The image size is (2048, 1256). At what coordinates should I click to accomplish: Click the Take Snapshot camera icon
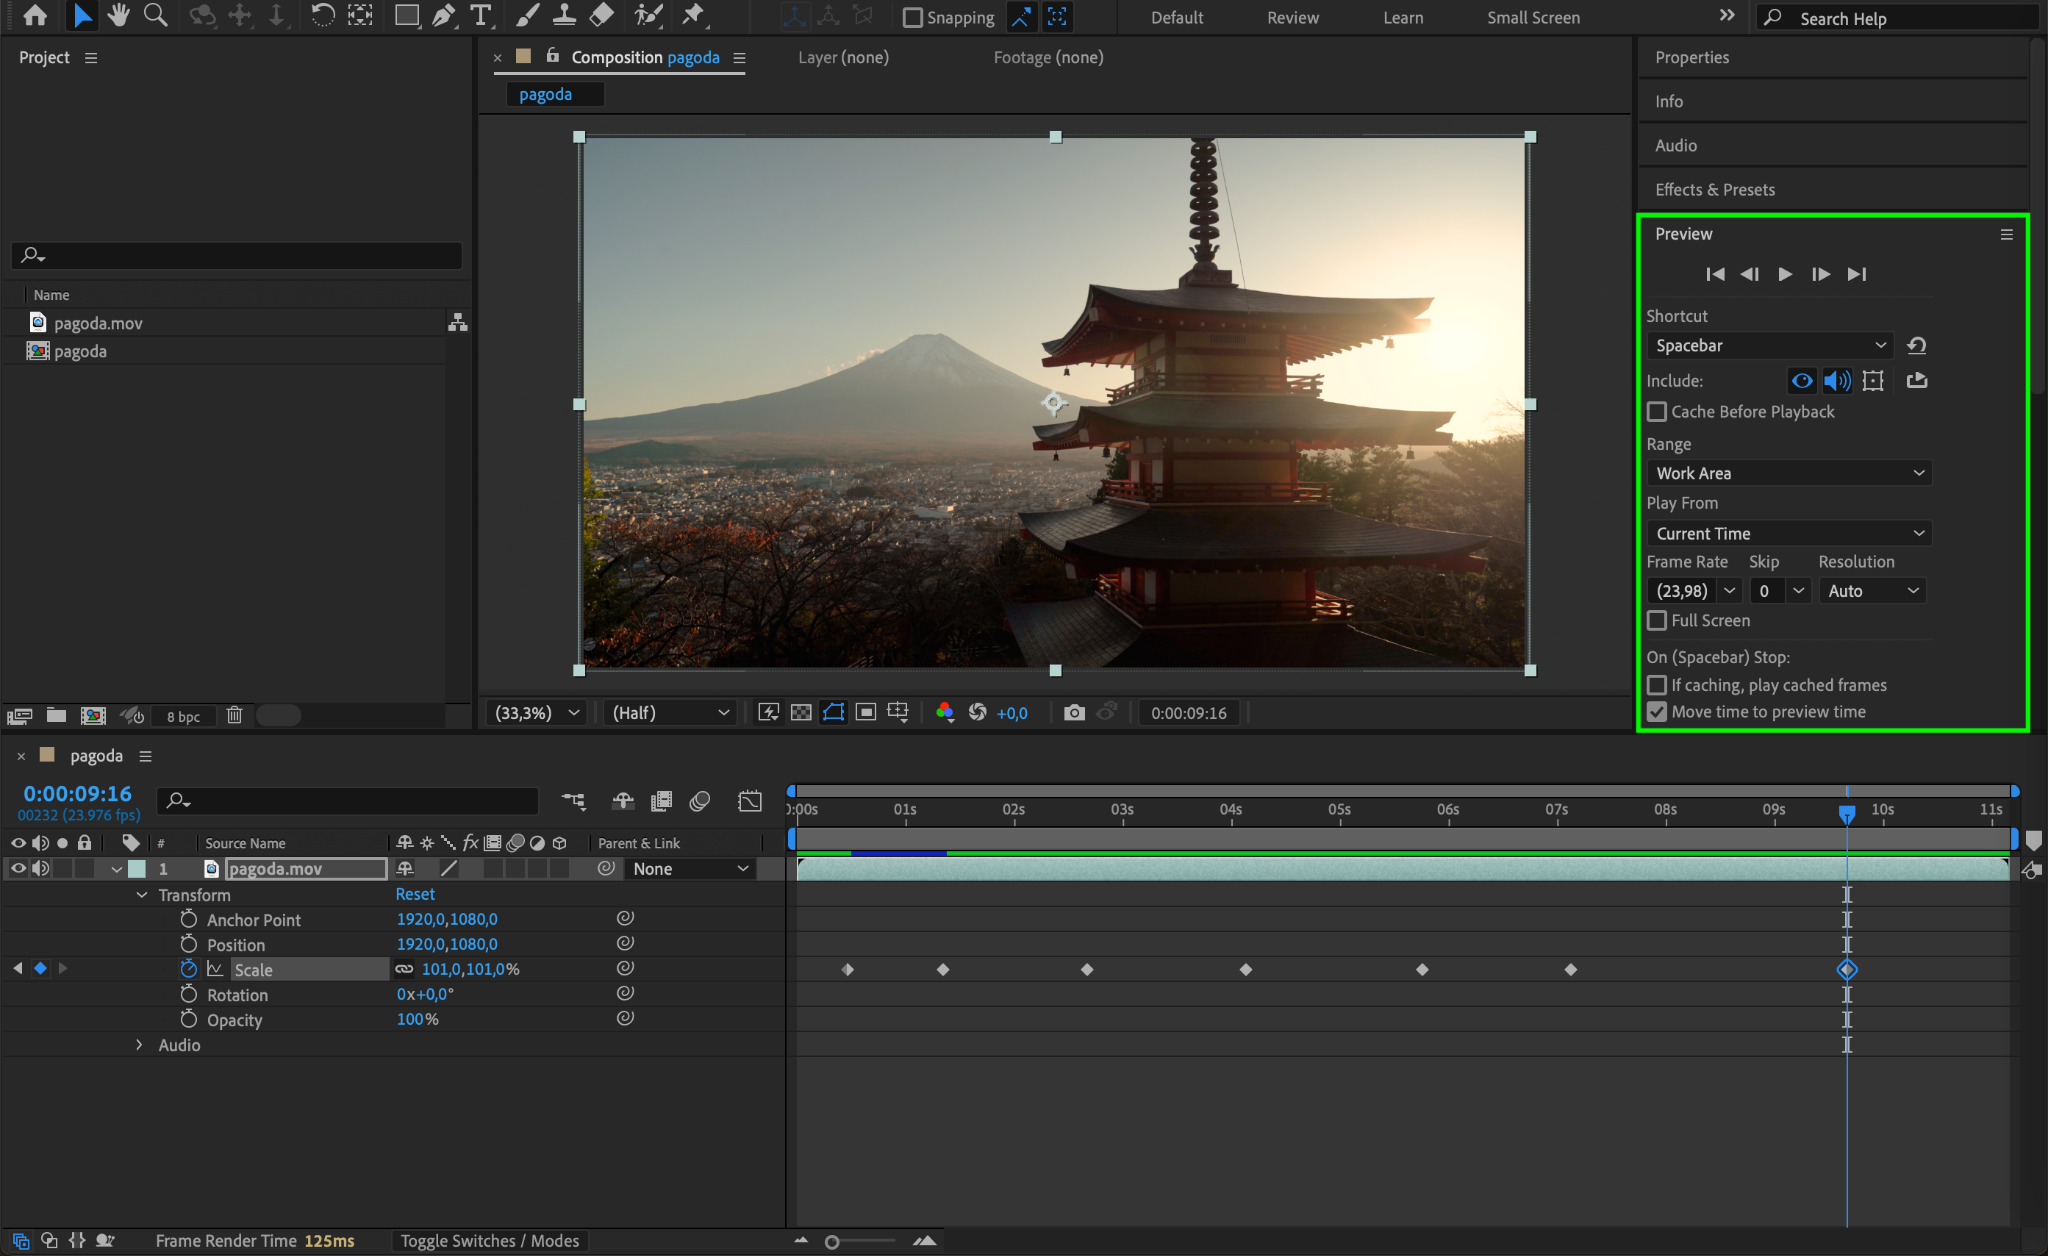pyautogui.click(x=1074, y=712)
